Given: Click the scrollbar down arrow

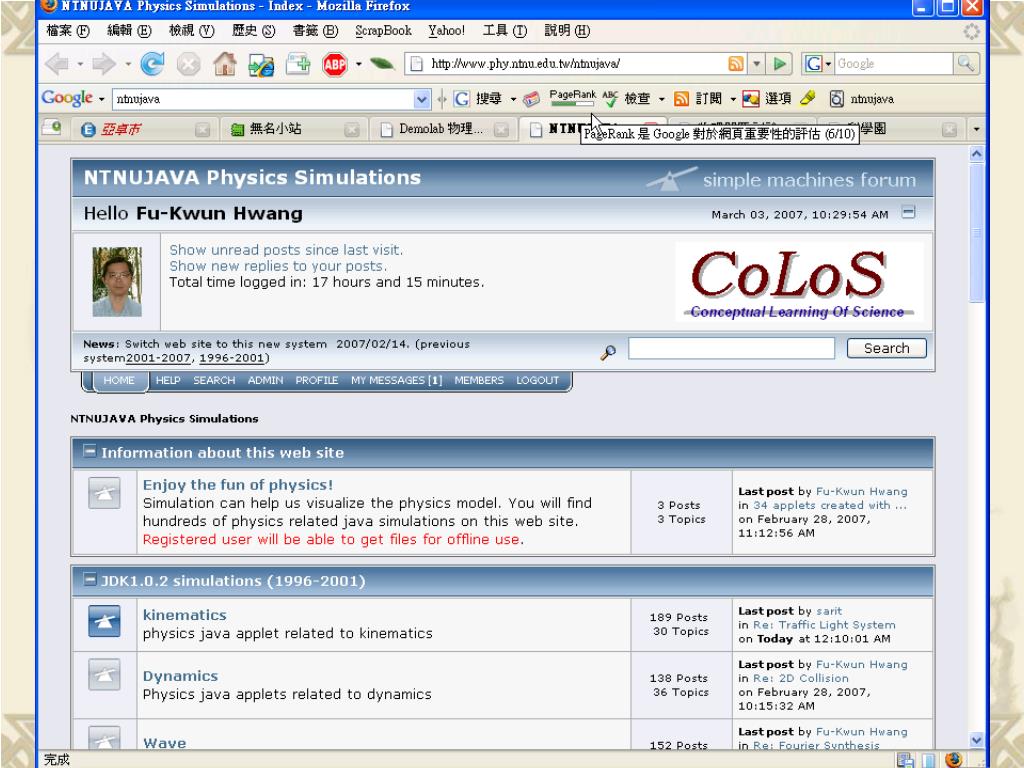Looking at the screenshot, I should 976,741.
